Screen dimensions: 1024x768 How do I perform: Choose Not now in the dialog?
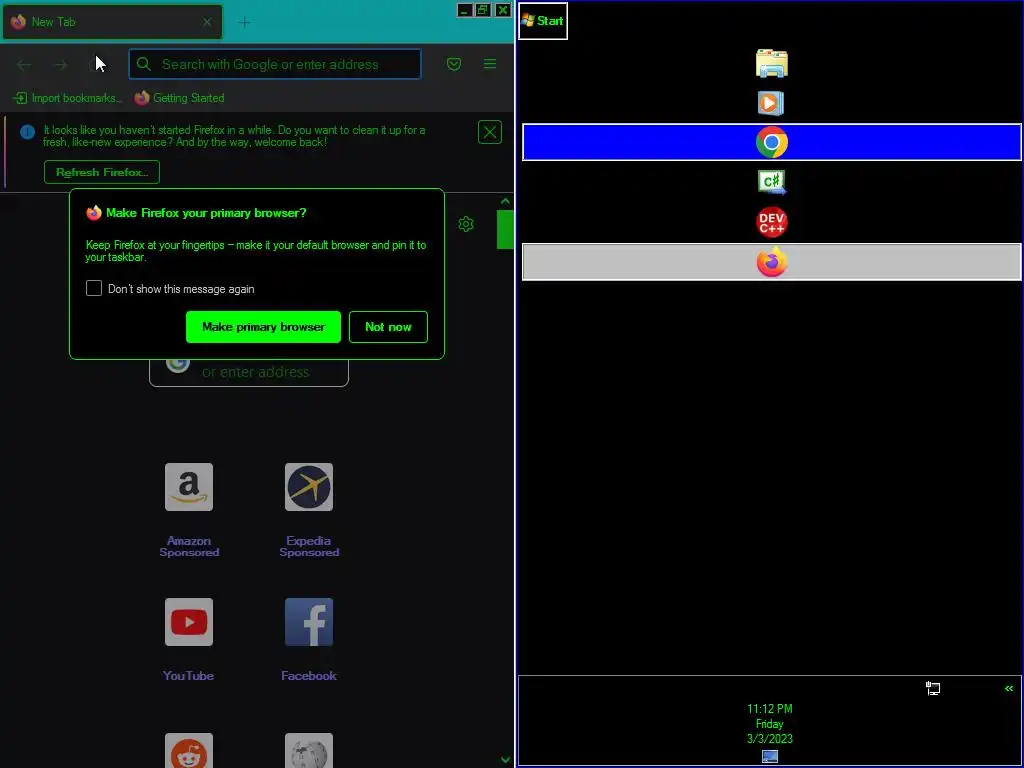(x=389, y=327)
